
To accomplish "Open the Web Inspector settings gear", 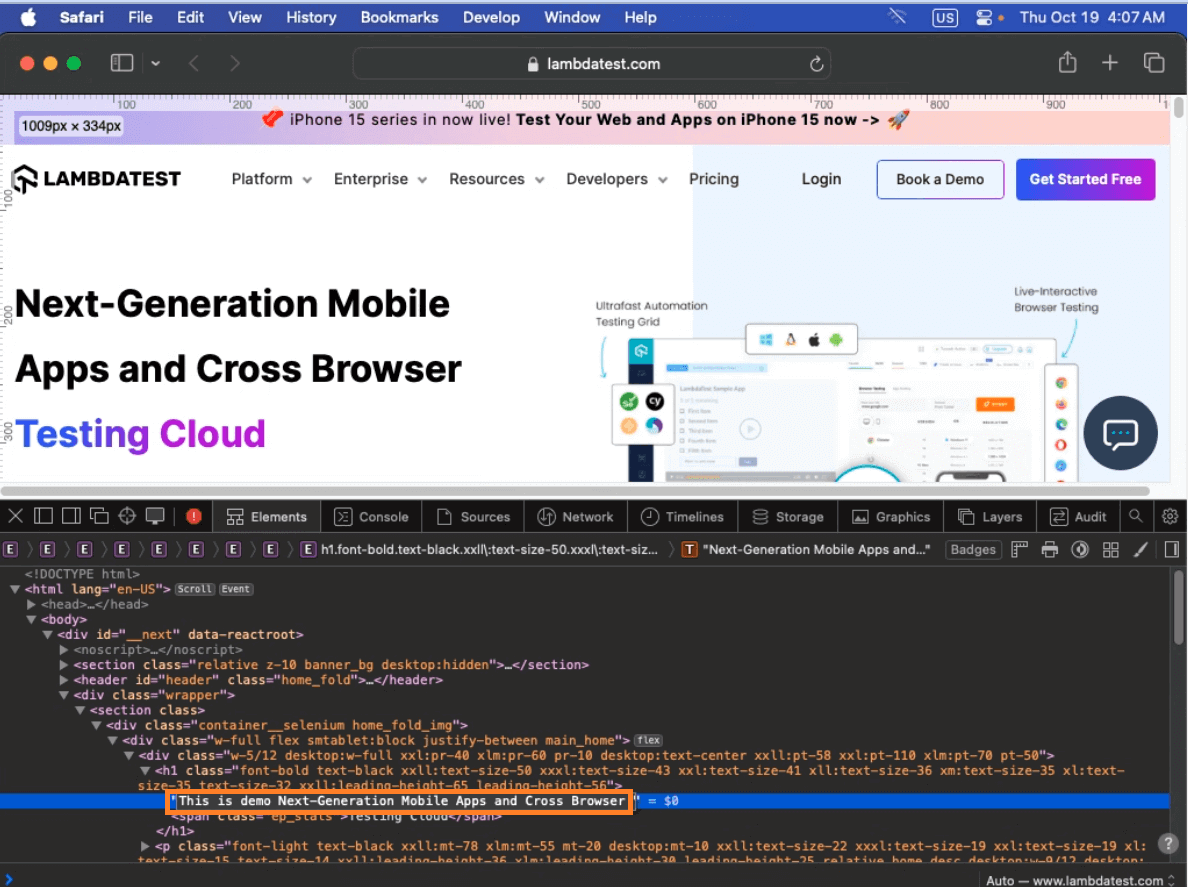I will [1170, 516].
